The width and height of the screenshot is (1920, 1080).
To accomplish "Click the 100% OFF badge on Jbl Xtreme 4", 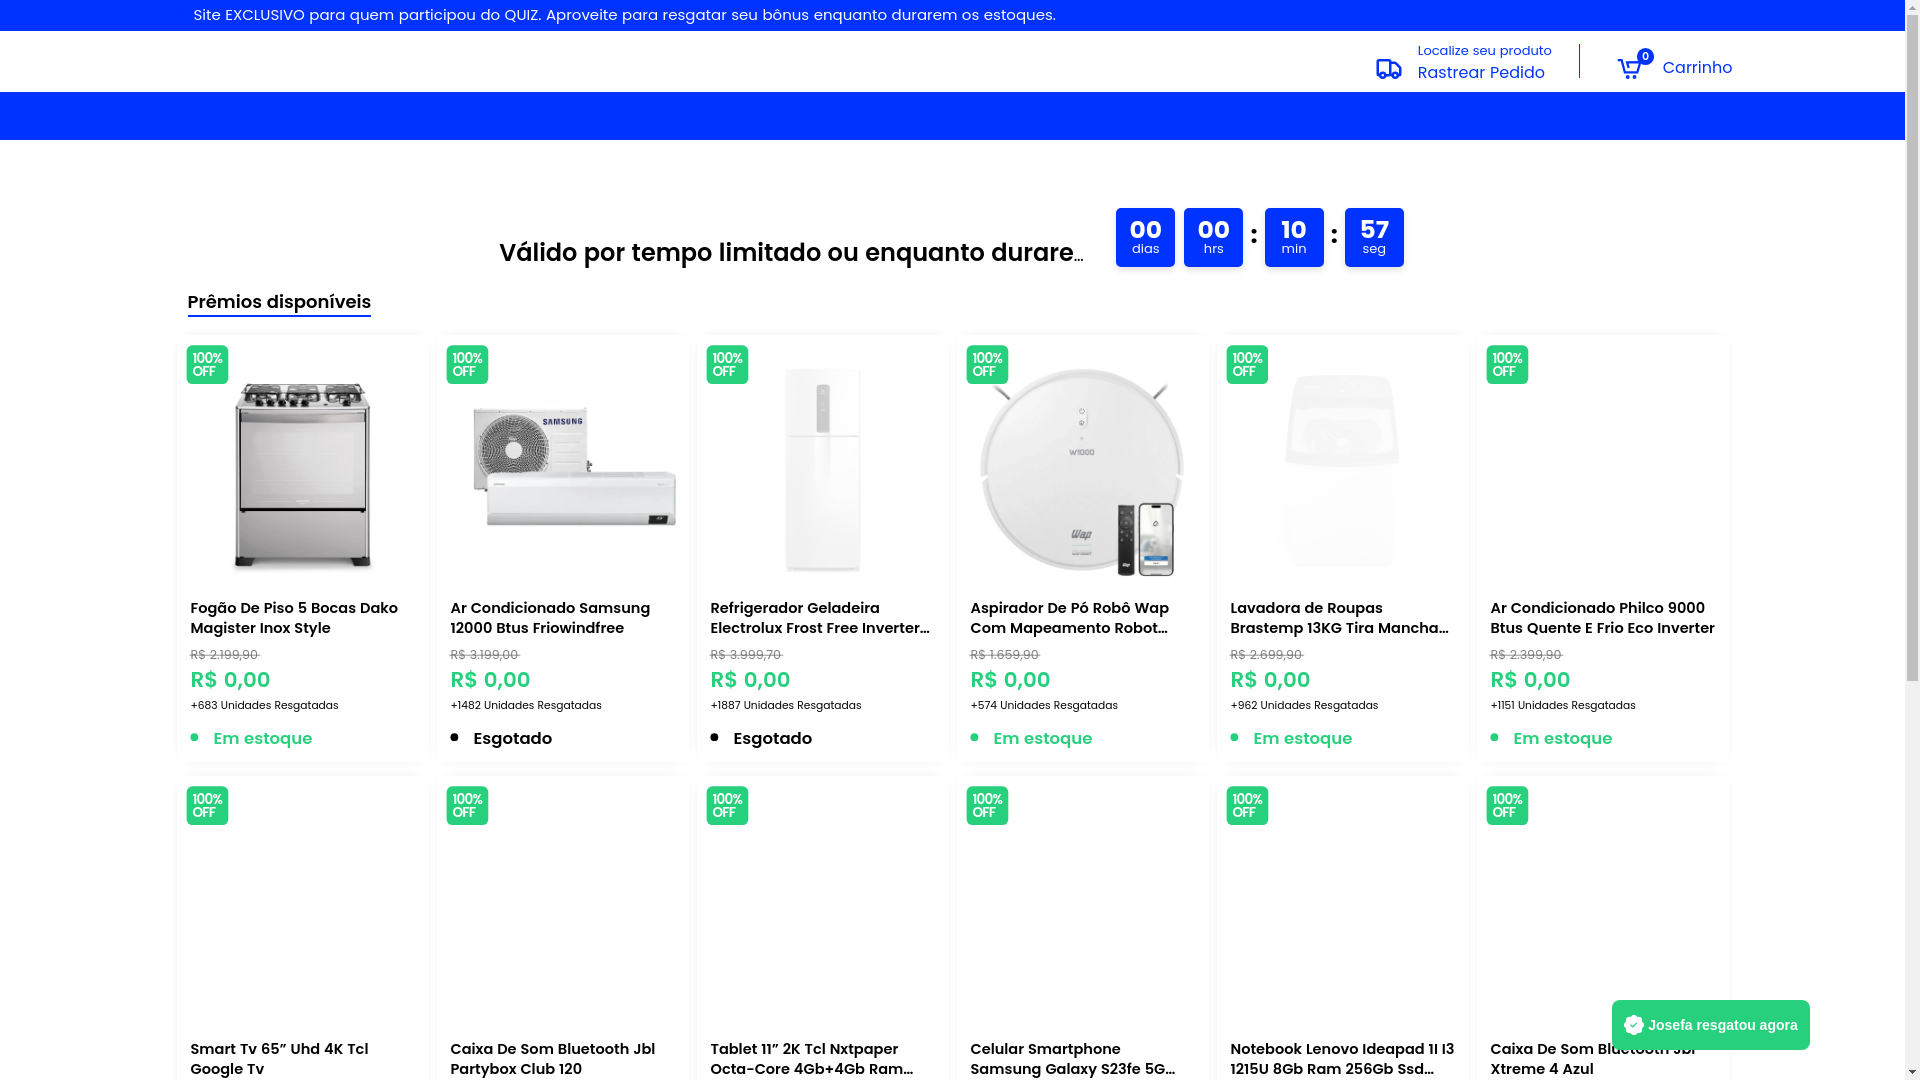I will [1507, 806].
